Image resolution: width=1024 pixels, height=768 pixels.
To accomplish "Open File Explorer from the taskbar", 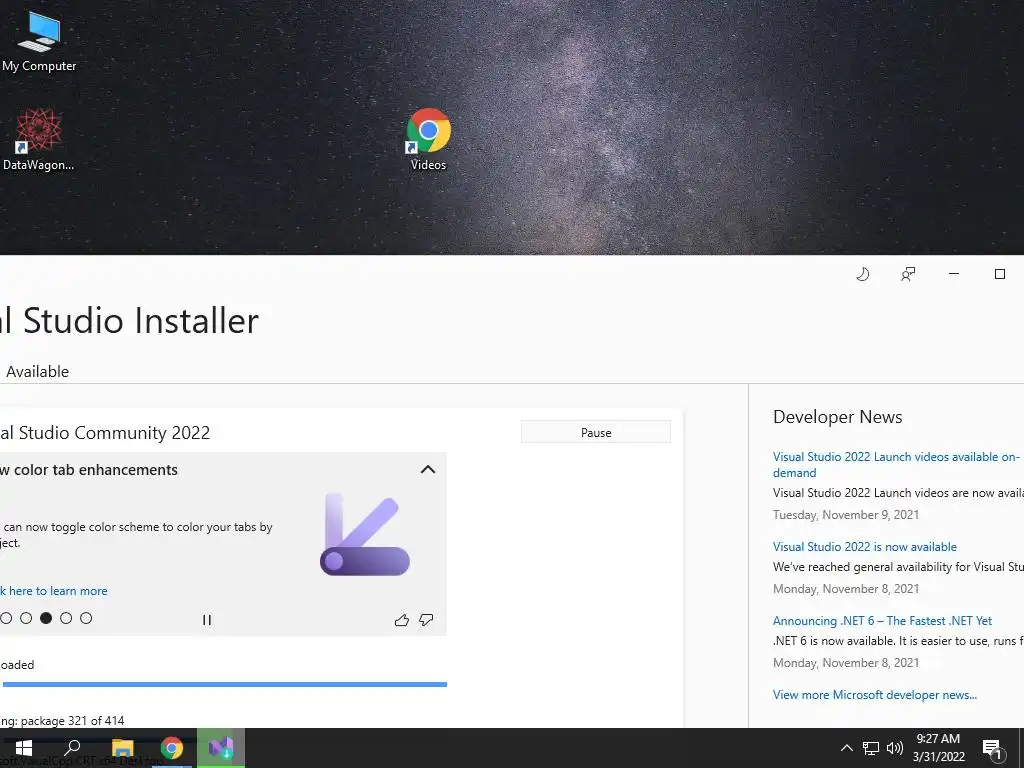I will pos(122,748).
